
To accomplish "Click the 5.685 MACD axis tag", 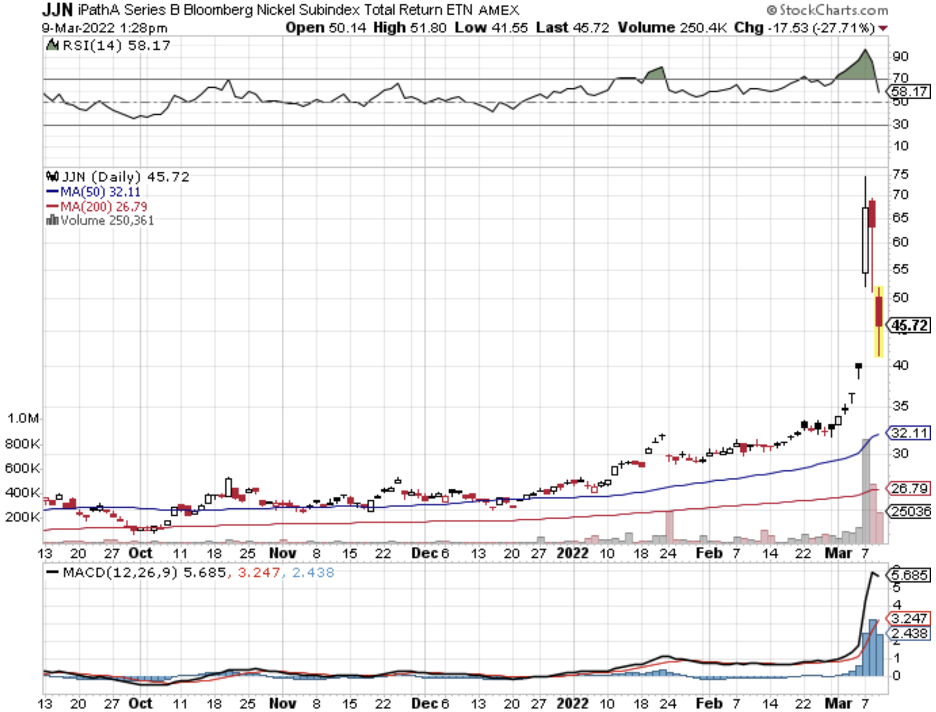I will click(x=909, y=575).
